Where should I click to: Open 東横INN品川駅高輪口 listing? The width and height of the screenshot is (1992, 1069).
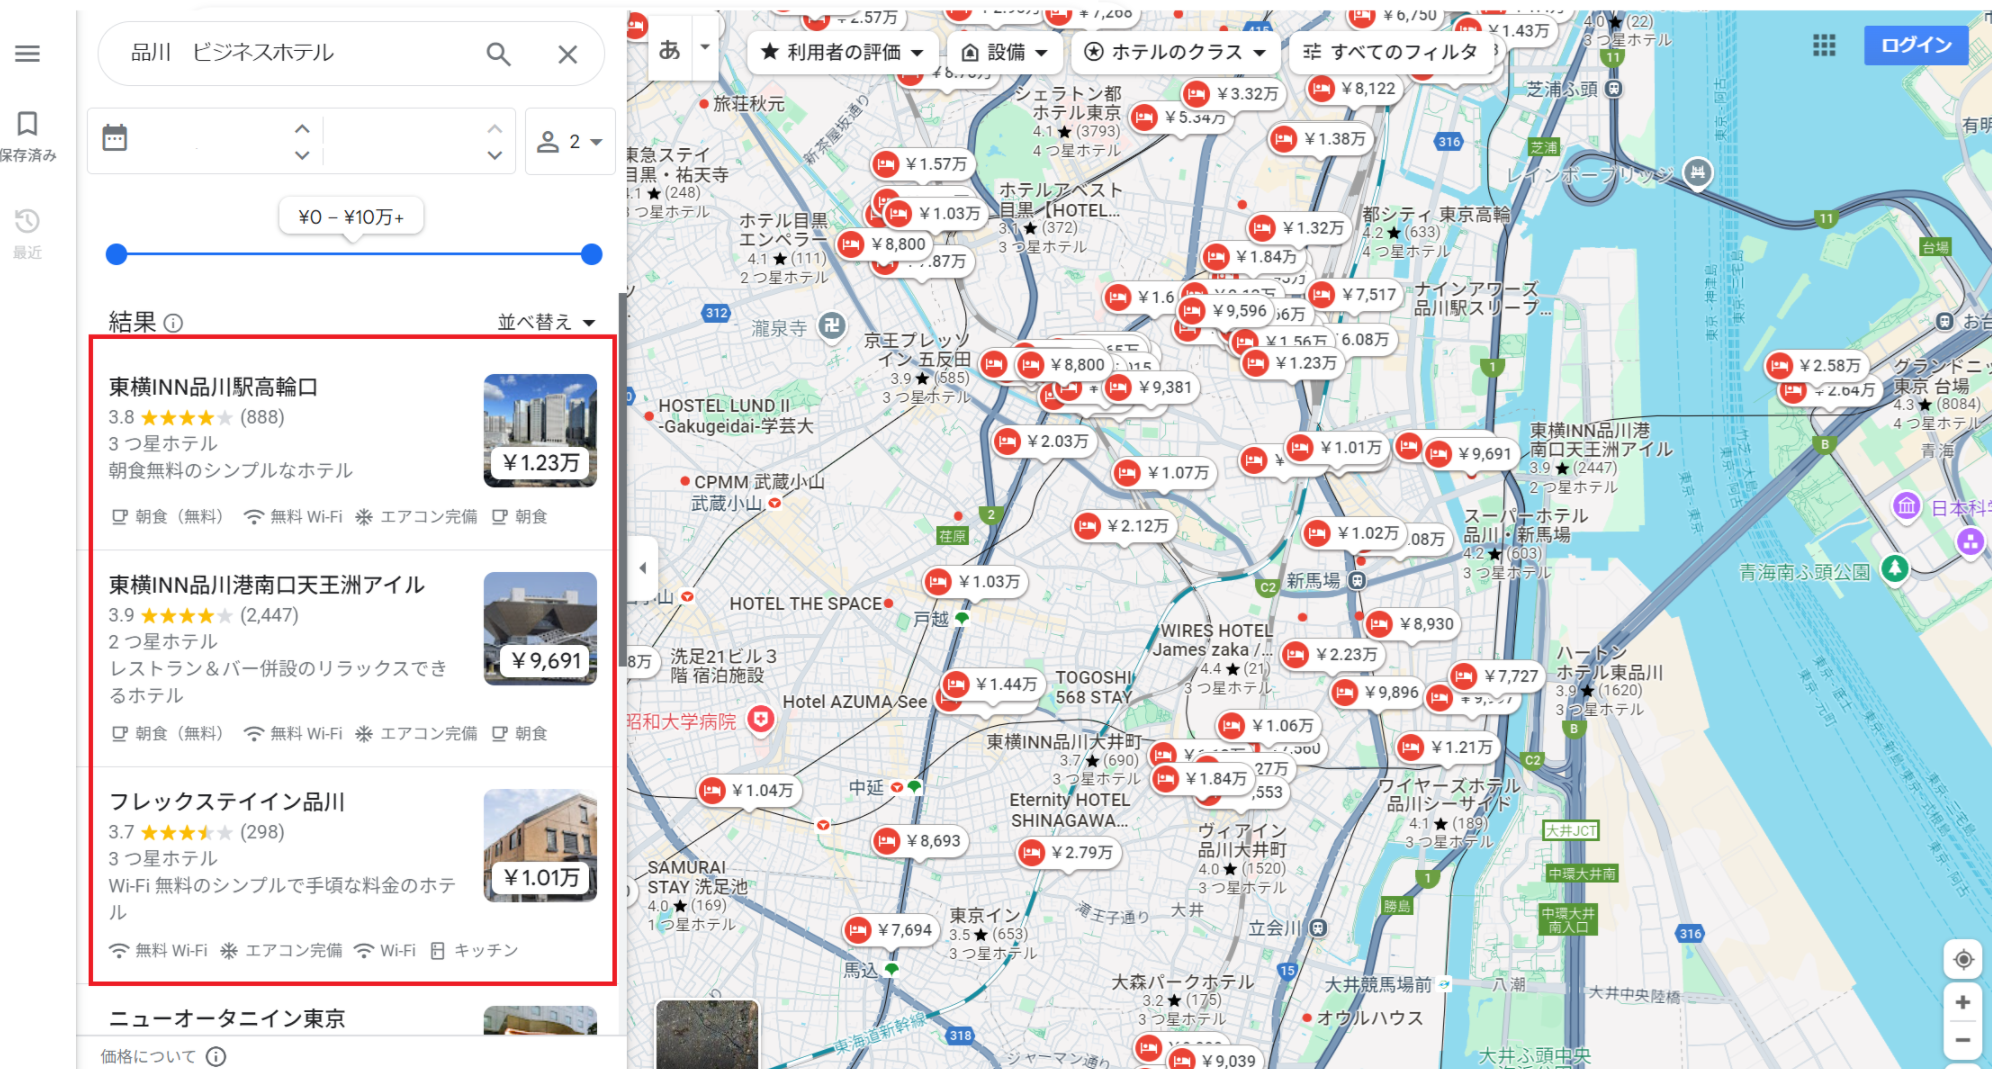(x=351, y=449)
